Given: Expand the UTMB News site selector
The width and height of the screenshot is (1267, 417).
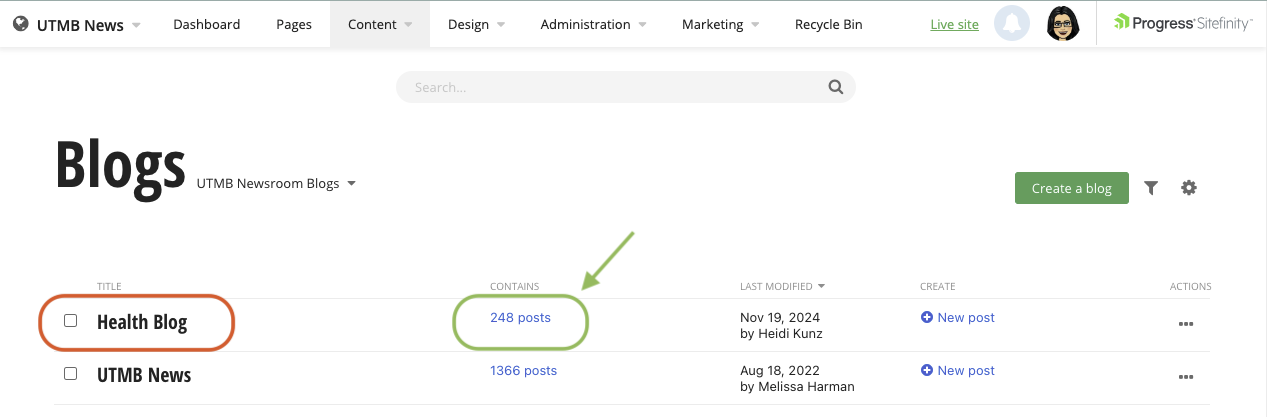Looking at the screenshot, I should click(89, 24).
